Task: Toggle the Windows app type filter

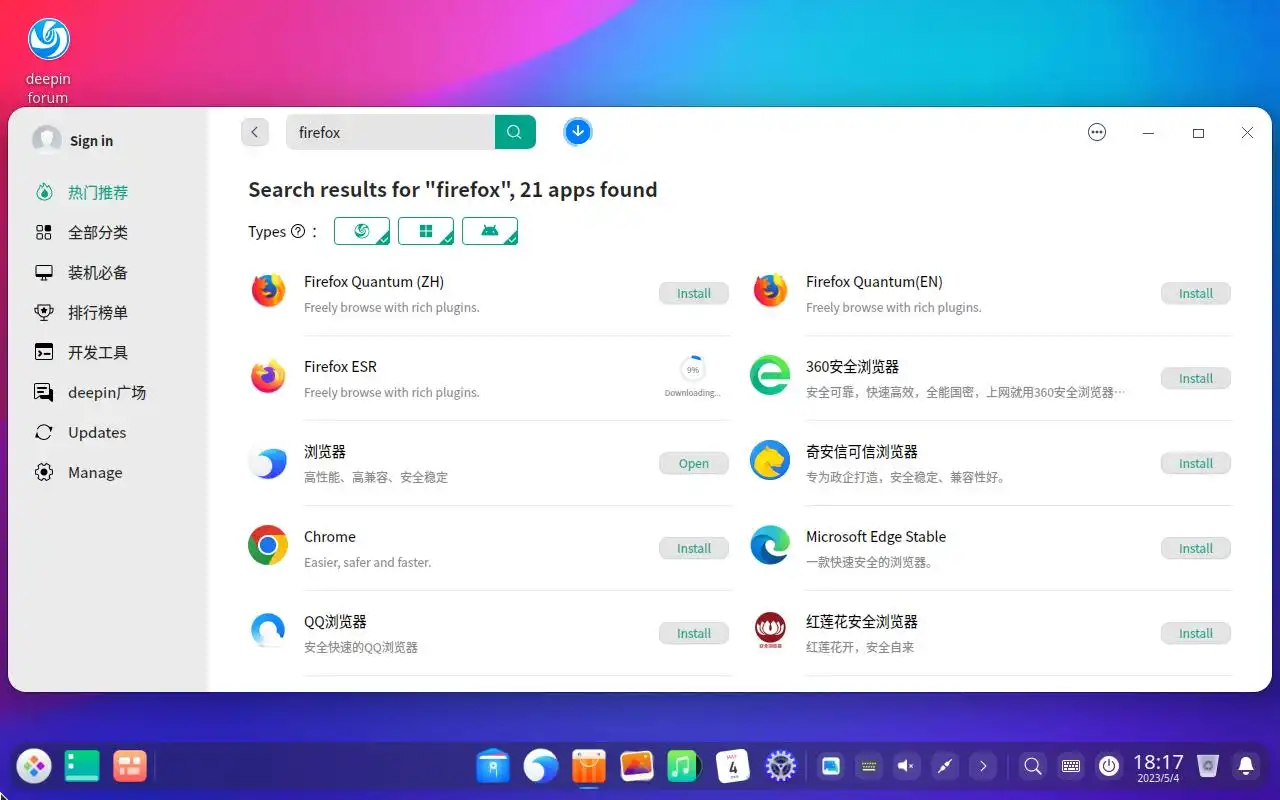Action: tap(426, 231)
